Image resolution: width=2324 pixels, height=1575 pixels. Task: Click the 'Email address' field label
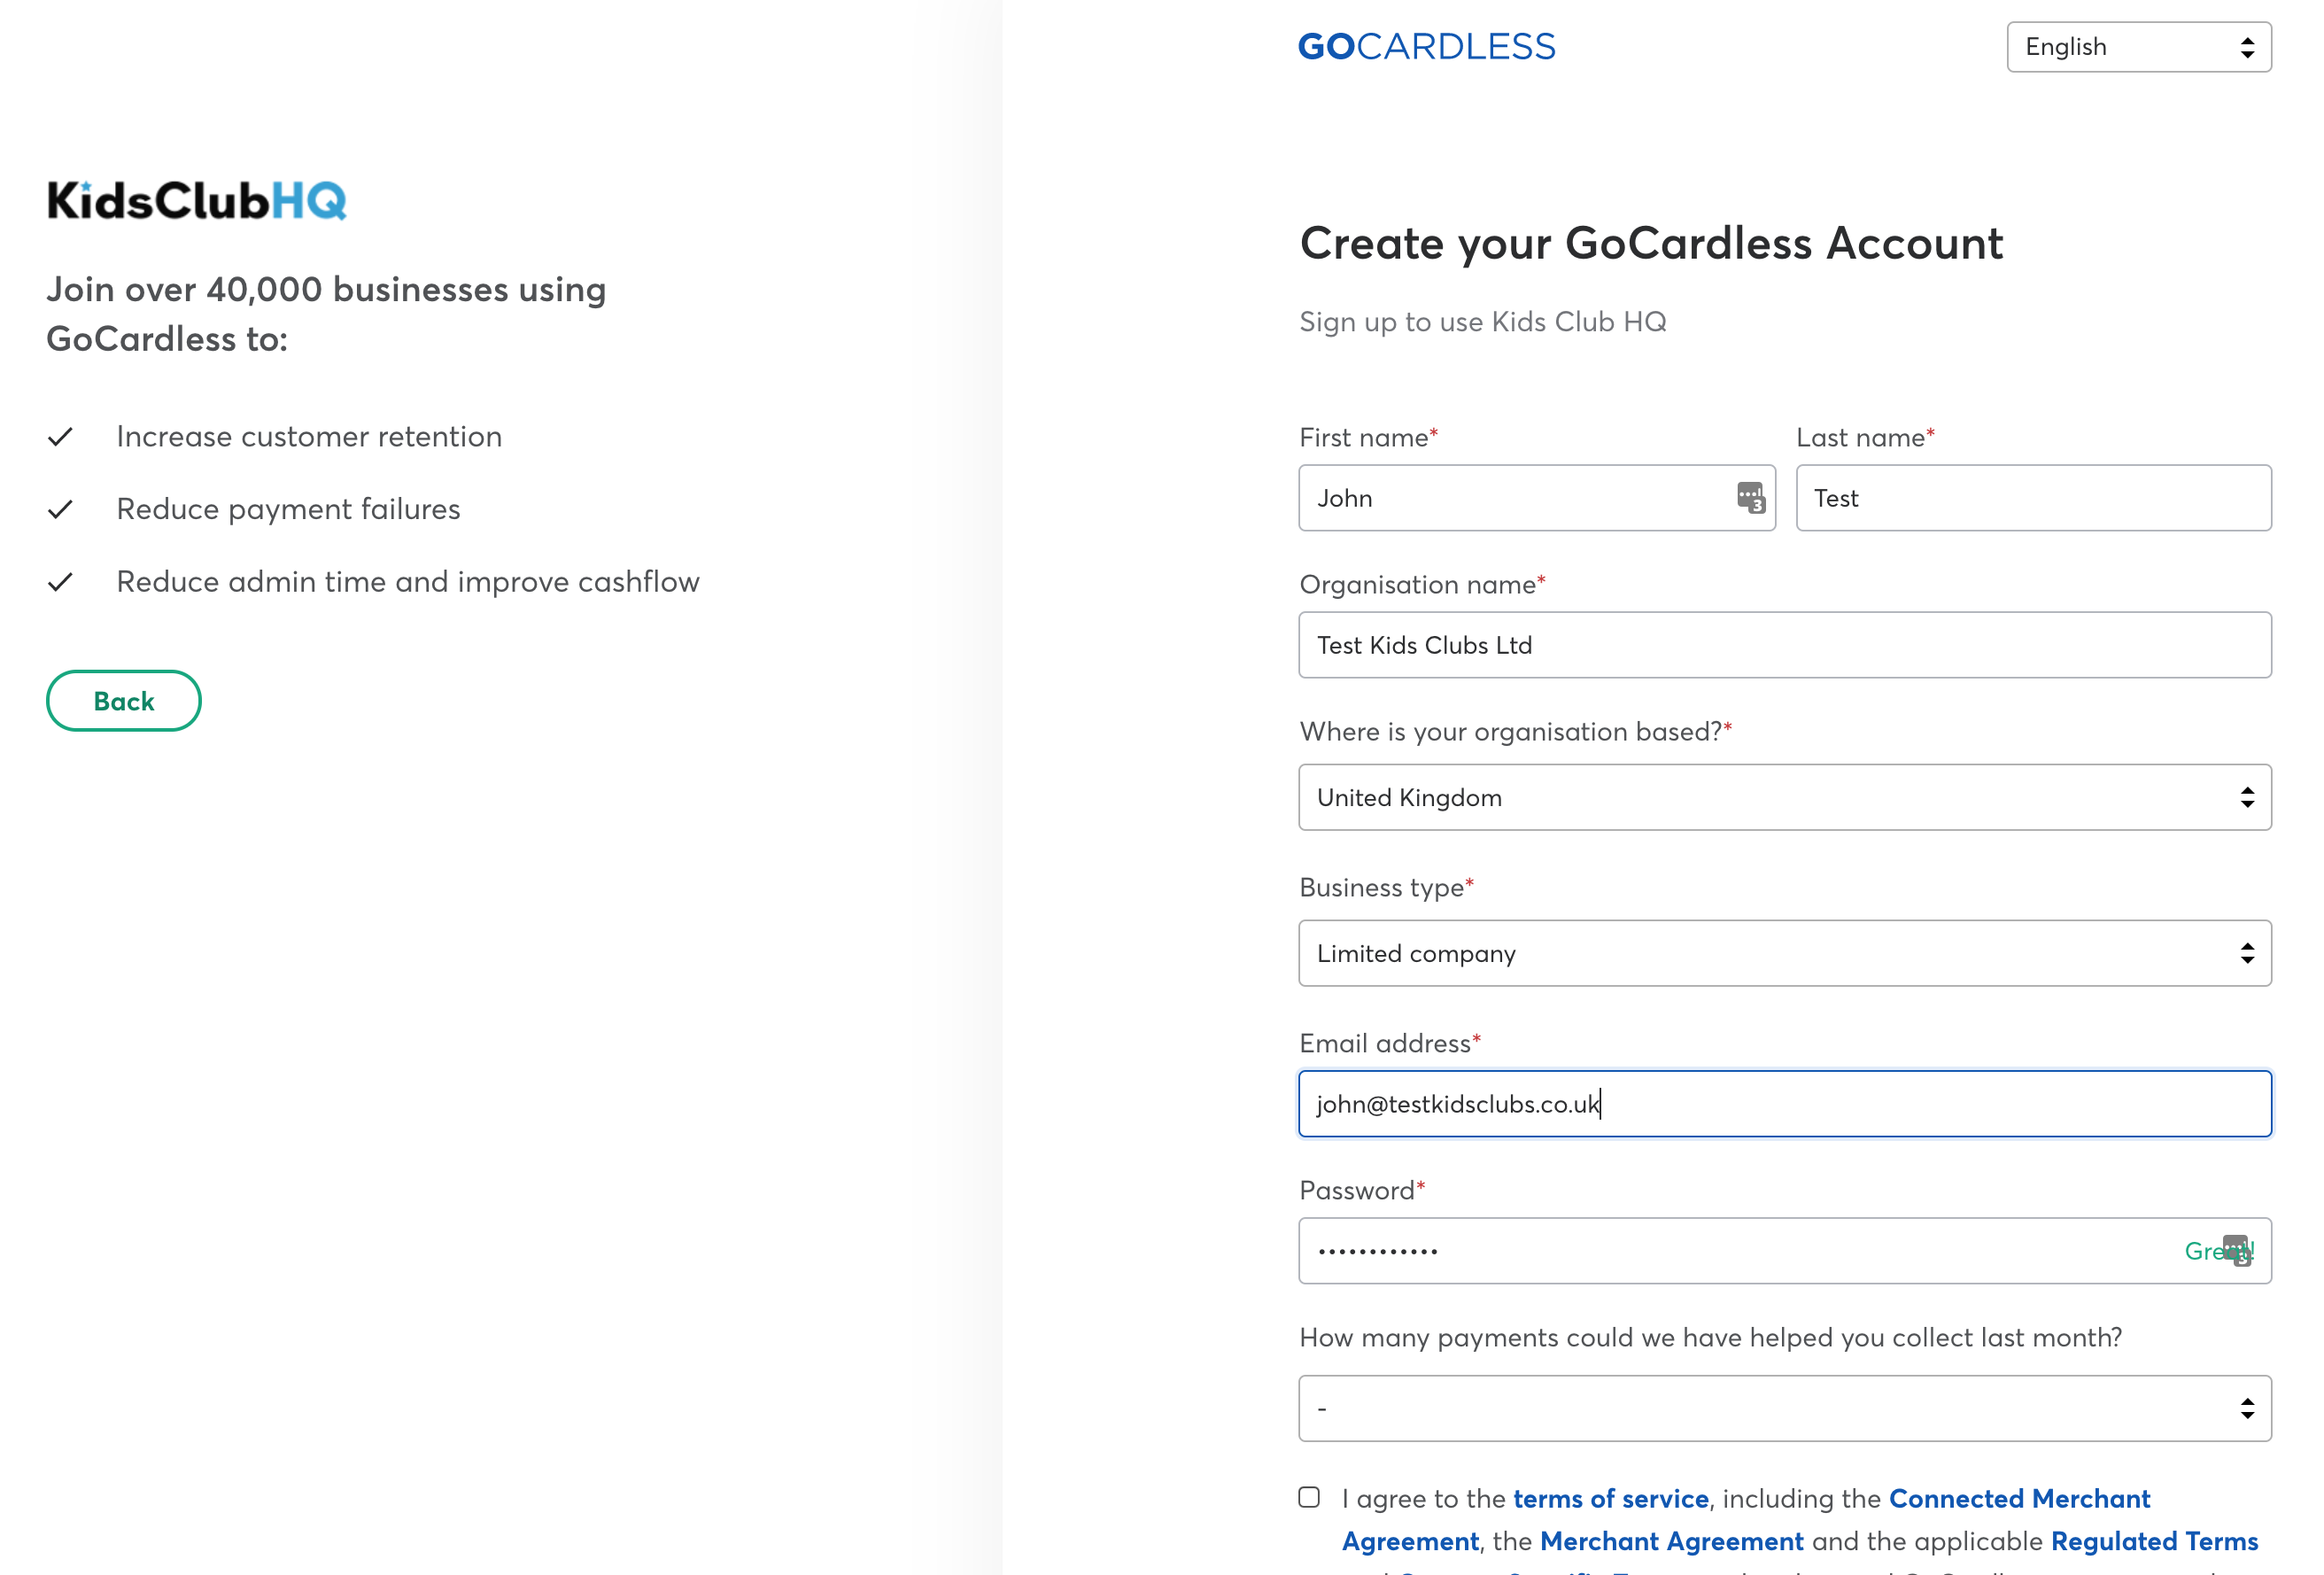click(x=1390, y=1044)
